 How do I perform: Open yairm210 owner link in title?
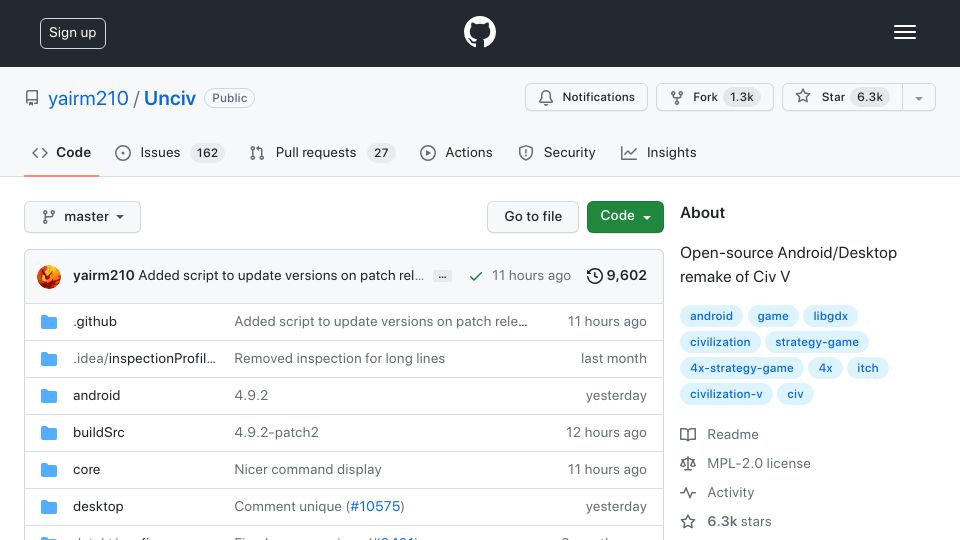88,98
